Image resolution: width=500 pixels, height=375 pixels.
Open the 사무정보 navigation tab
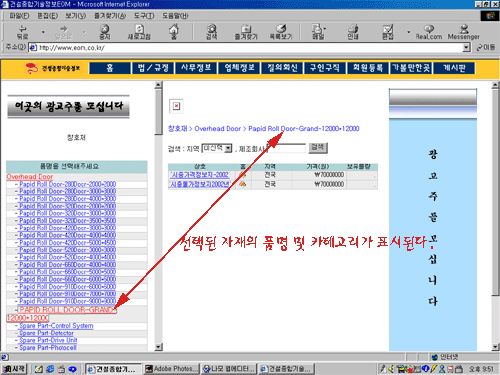click(196, 68)
